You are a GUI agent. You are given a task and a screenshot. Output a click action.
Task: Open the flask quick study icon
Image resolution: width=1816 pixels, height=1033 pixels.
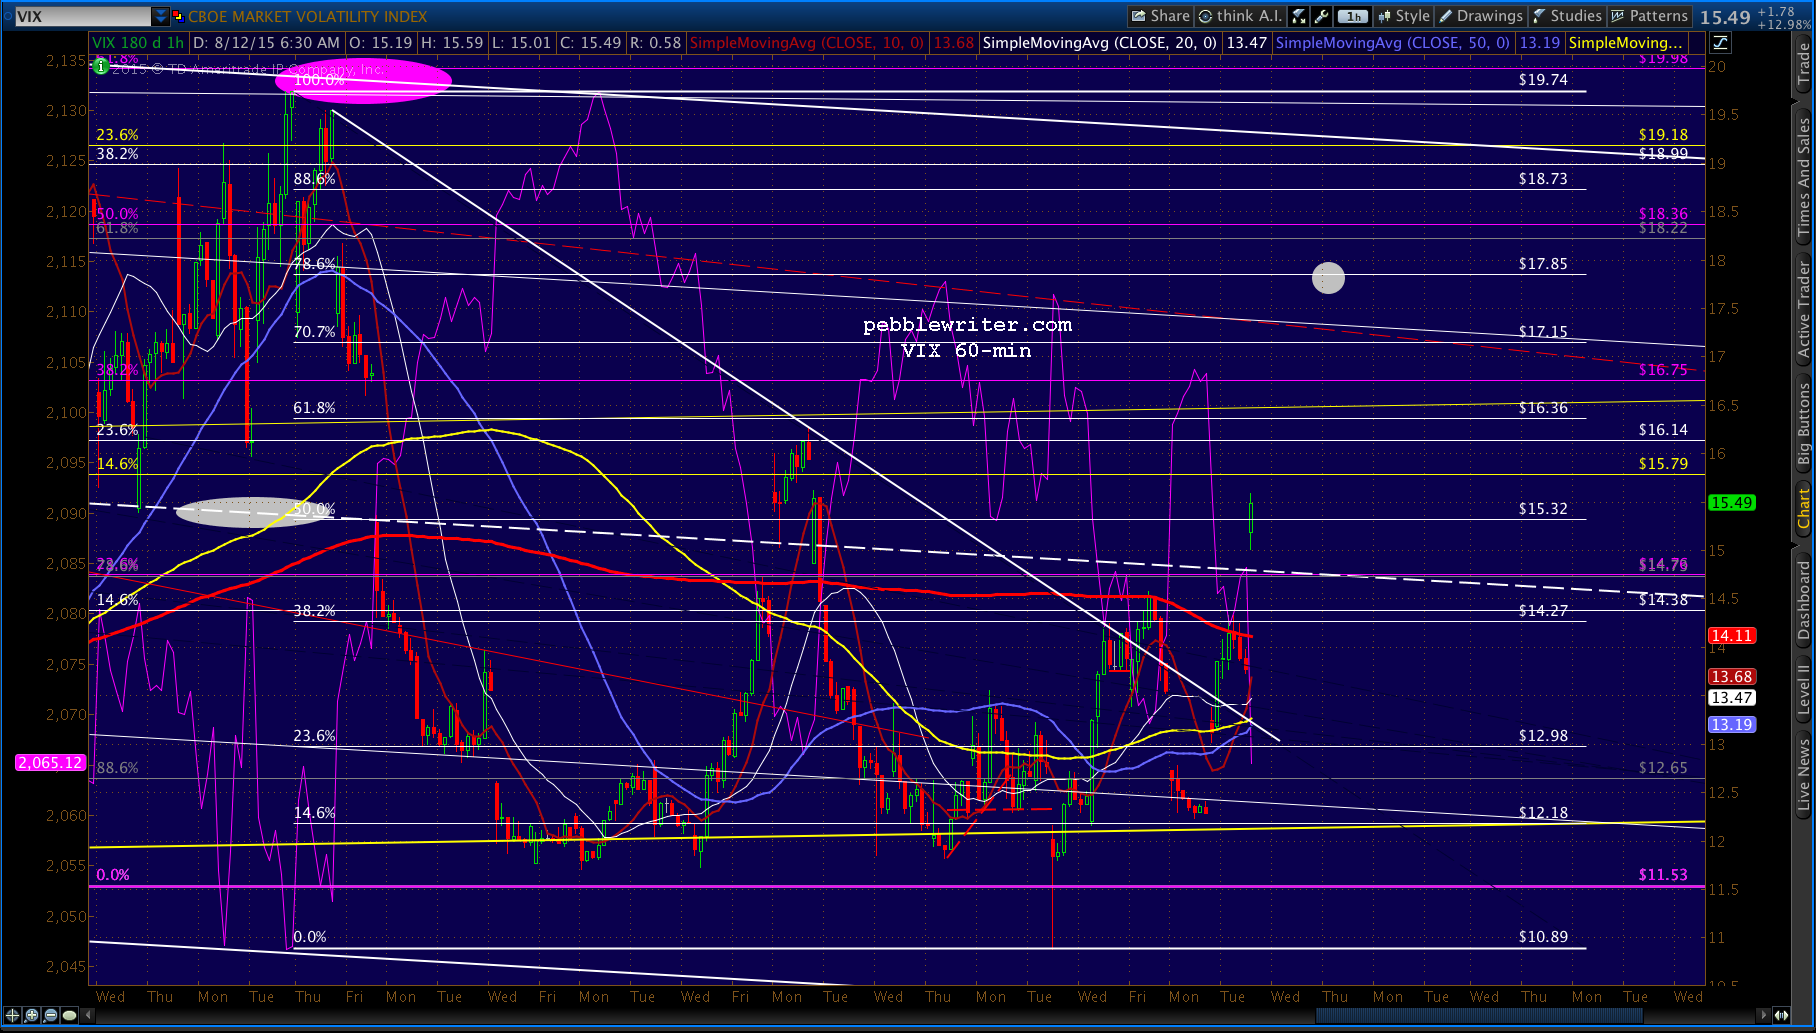point(1299,16)
